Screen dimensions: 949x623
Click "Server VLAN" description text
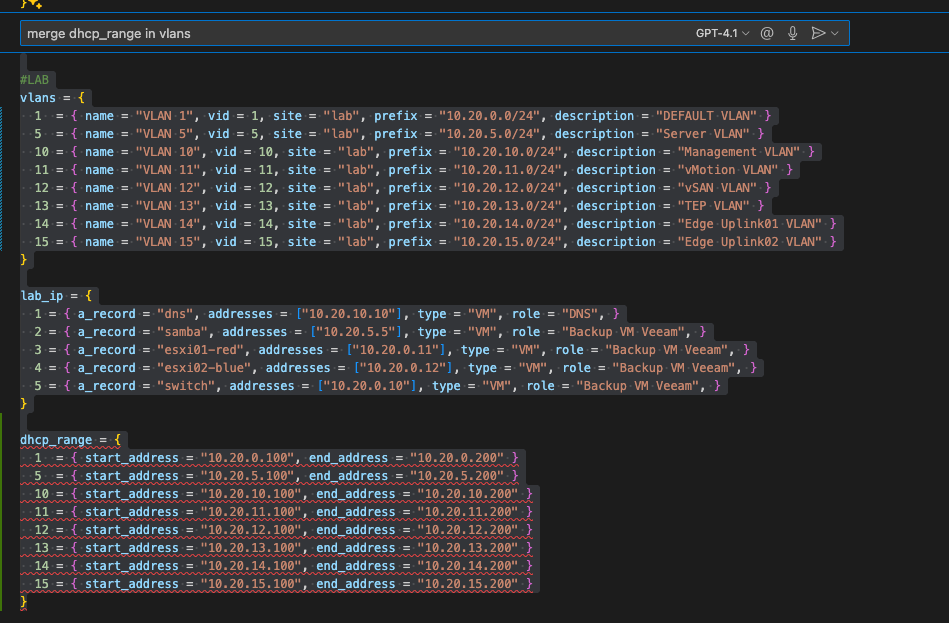click(703, 134)
